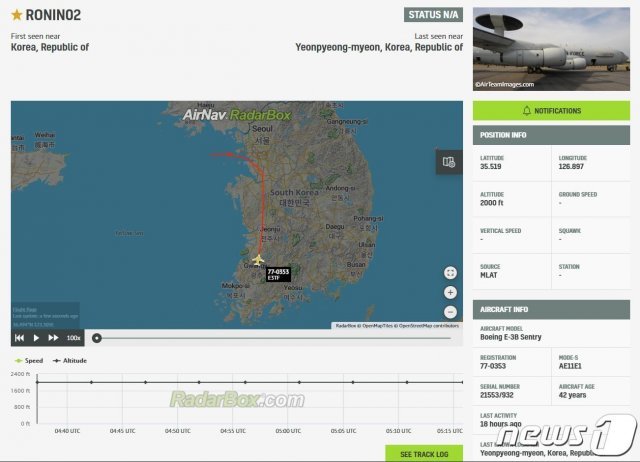The width and height of the screenshot is (640, 462).
Task: Fast forward the flight replay
Action: (x=53, y=338)
